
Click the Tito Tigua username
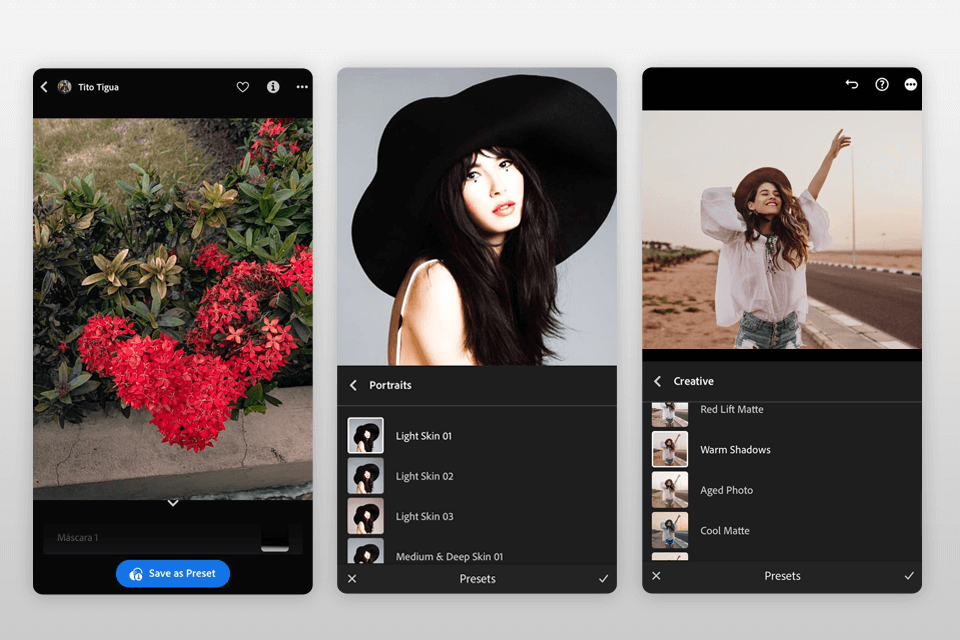click(x=99, y=87)
